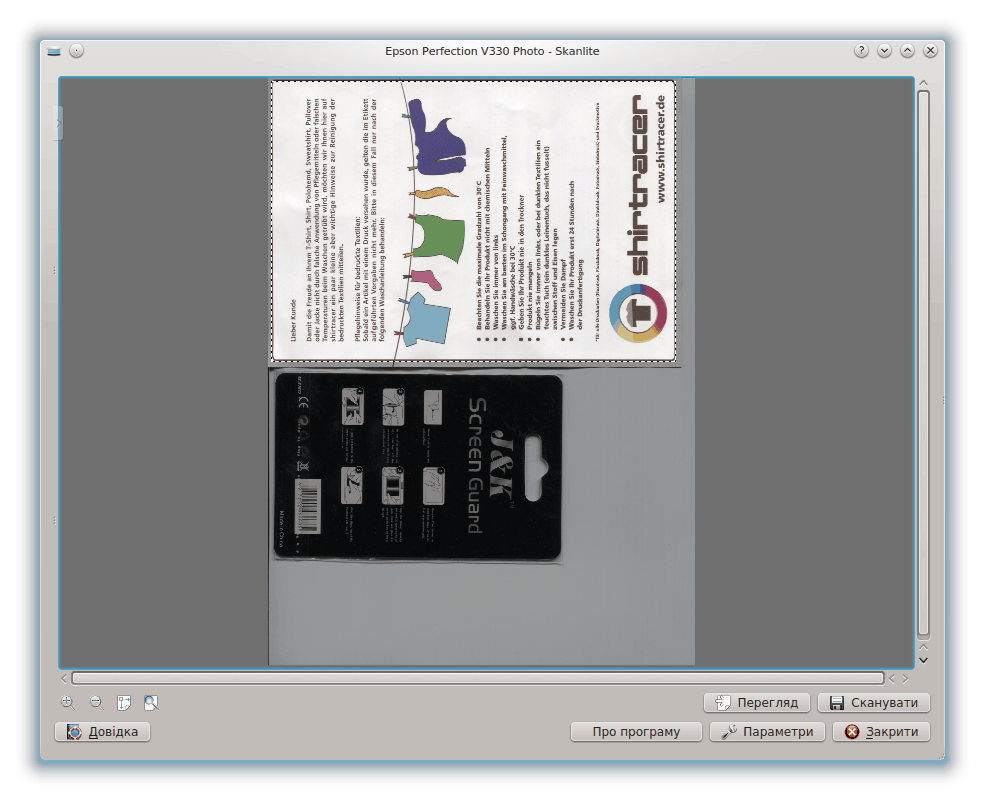Open the scanner window menu icon

coord(54,51)
